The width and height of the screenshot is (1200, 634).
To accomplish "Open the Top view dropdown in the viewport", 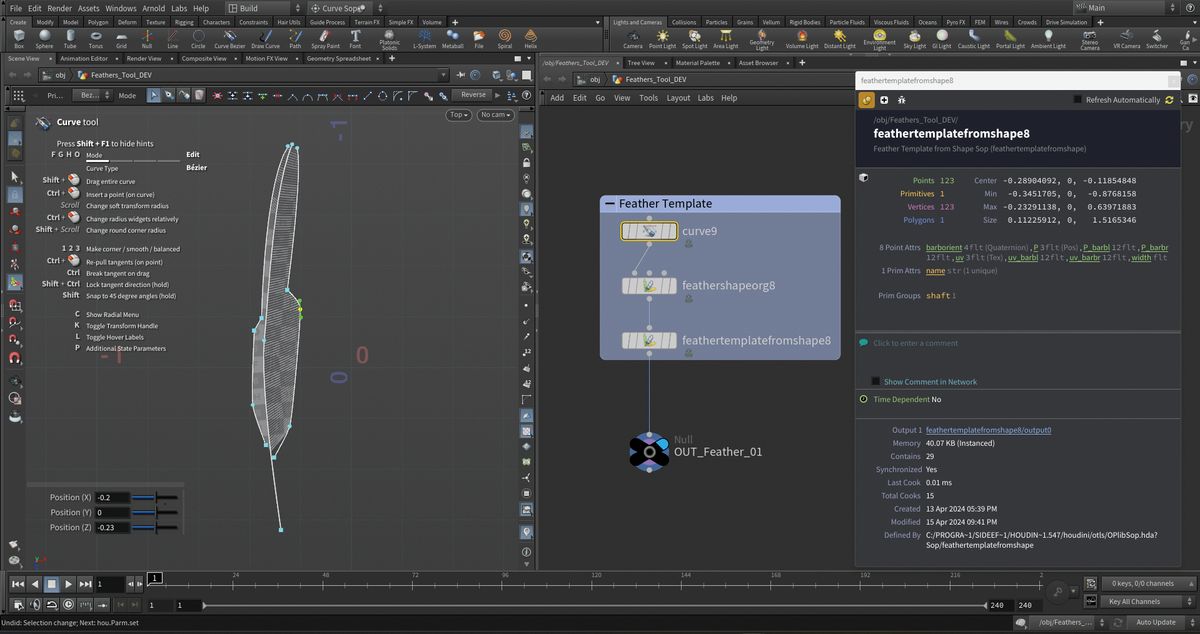I will (457, 114).
